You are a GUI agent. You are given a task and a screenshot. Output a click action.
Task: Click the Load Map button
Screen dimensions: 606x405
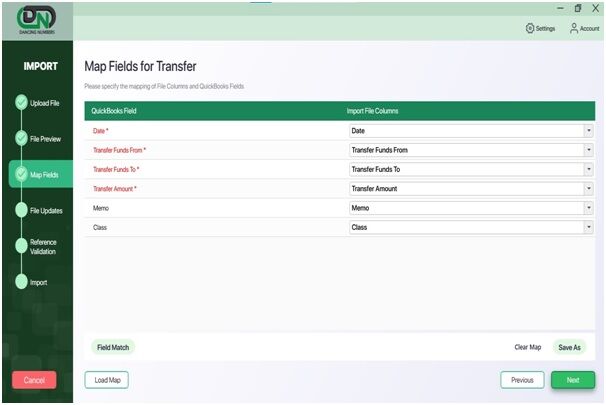[x=107, y=380]
